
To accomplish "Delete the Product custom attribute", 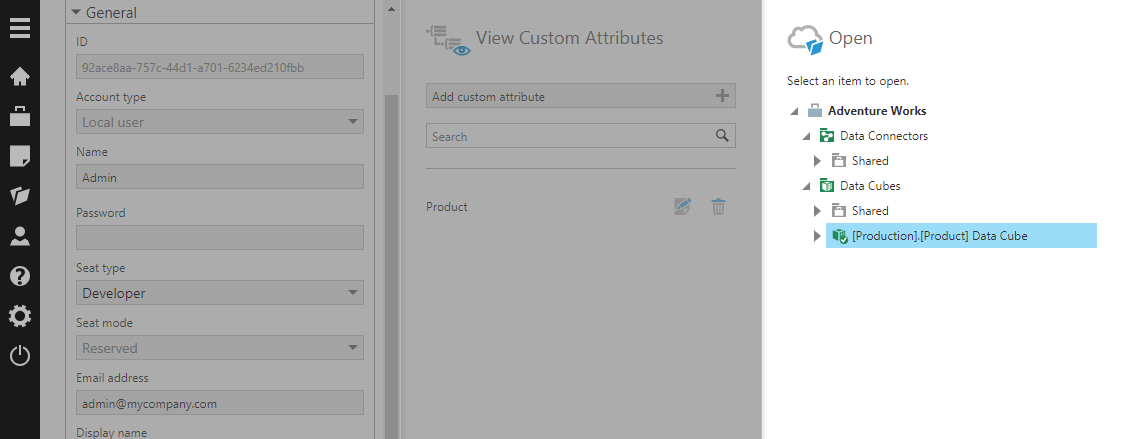I will (x=718, y=207).
